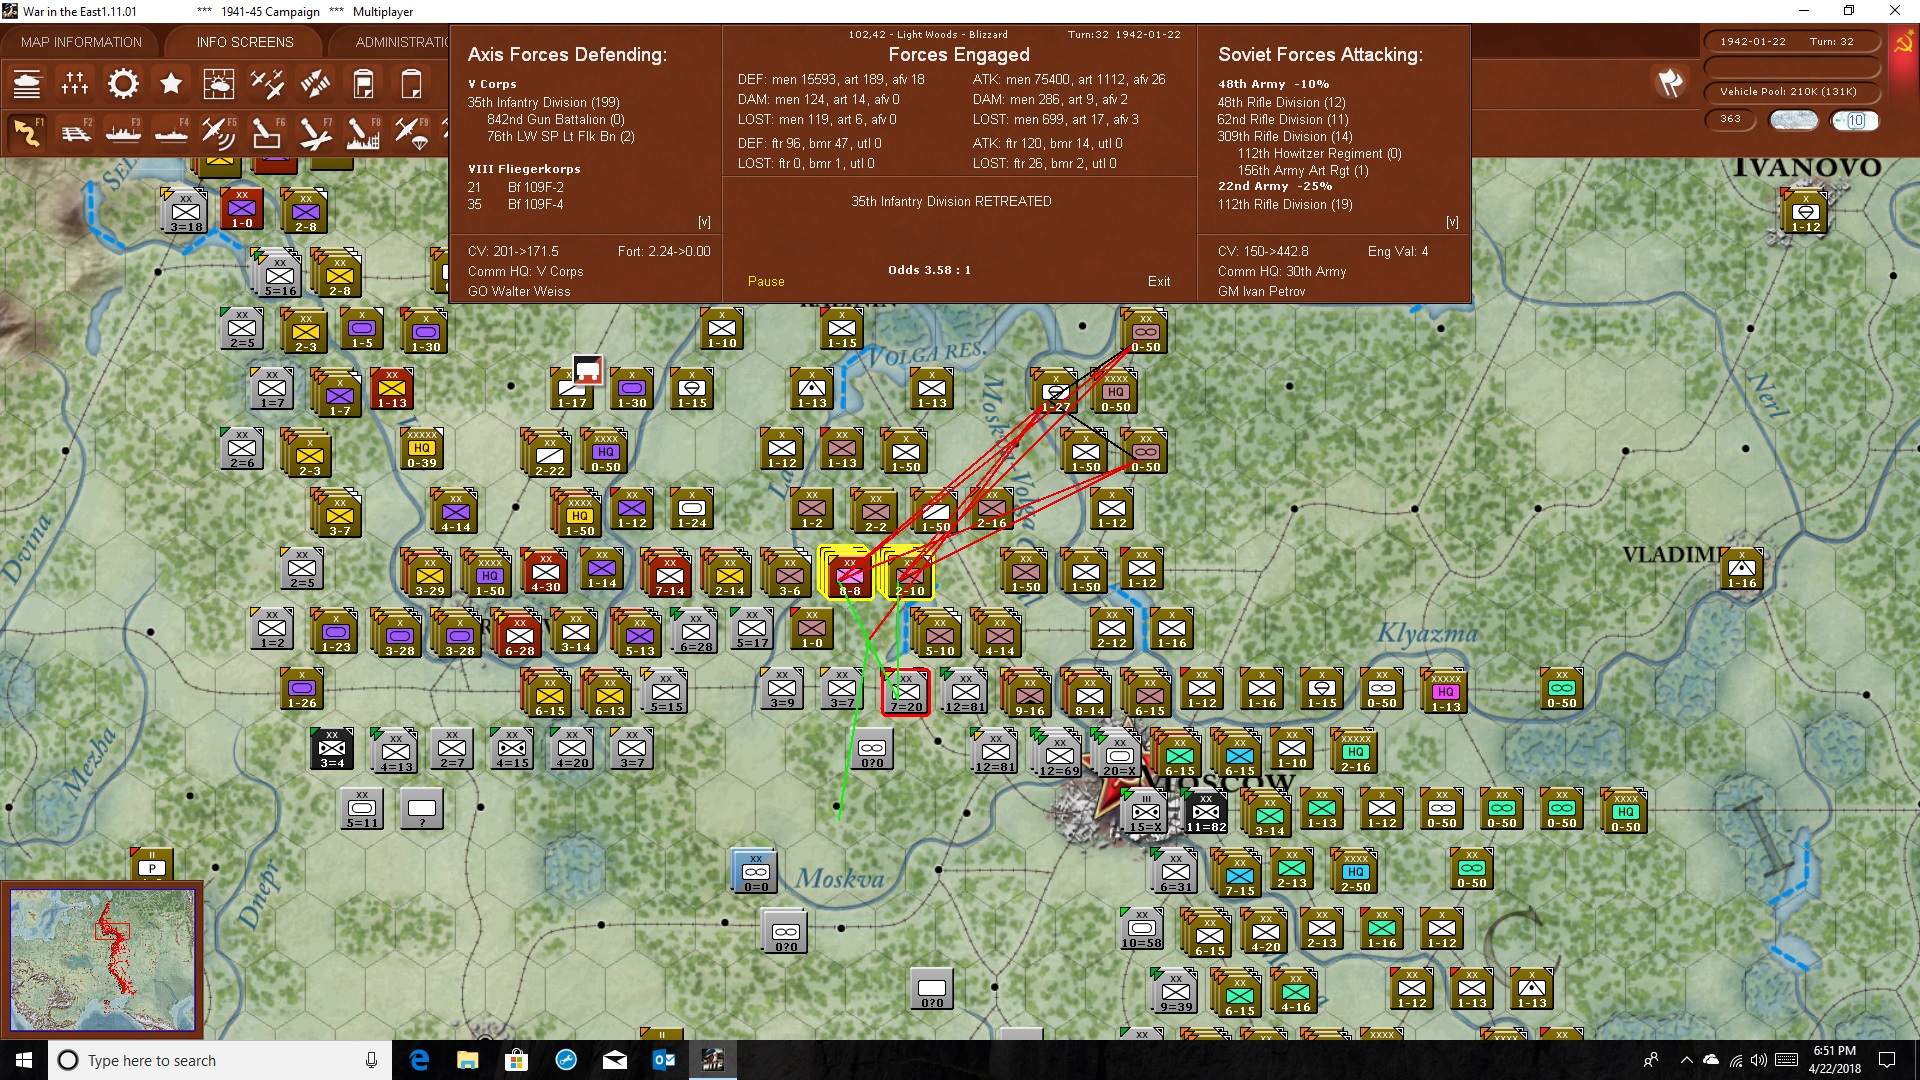Select the 11=82 black unit counter
1920x1080 pixels.
(x=1205, y=812)
